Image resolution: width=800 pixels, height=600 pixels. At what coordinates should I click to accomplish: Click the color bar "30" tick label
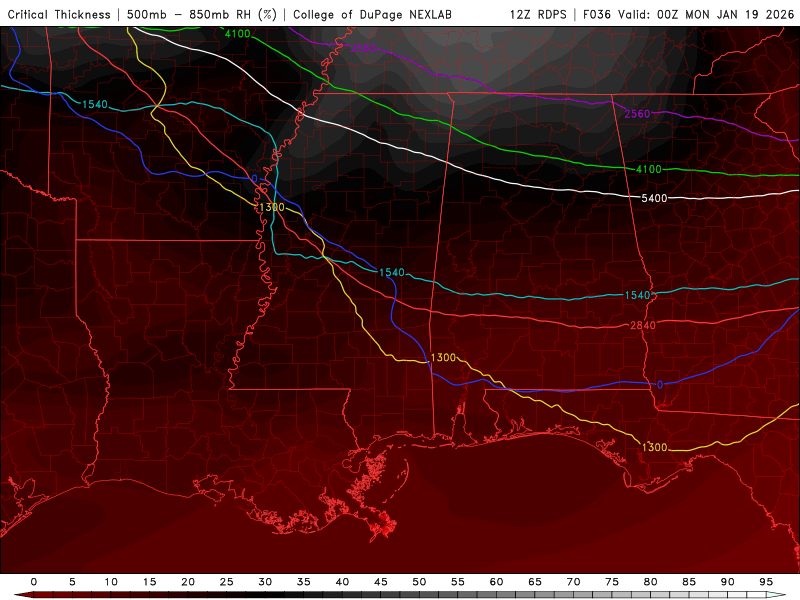265,582
